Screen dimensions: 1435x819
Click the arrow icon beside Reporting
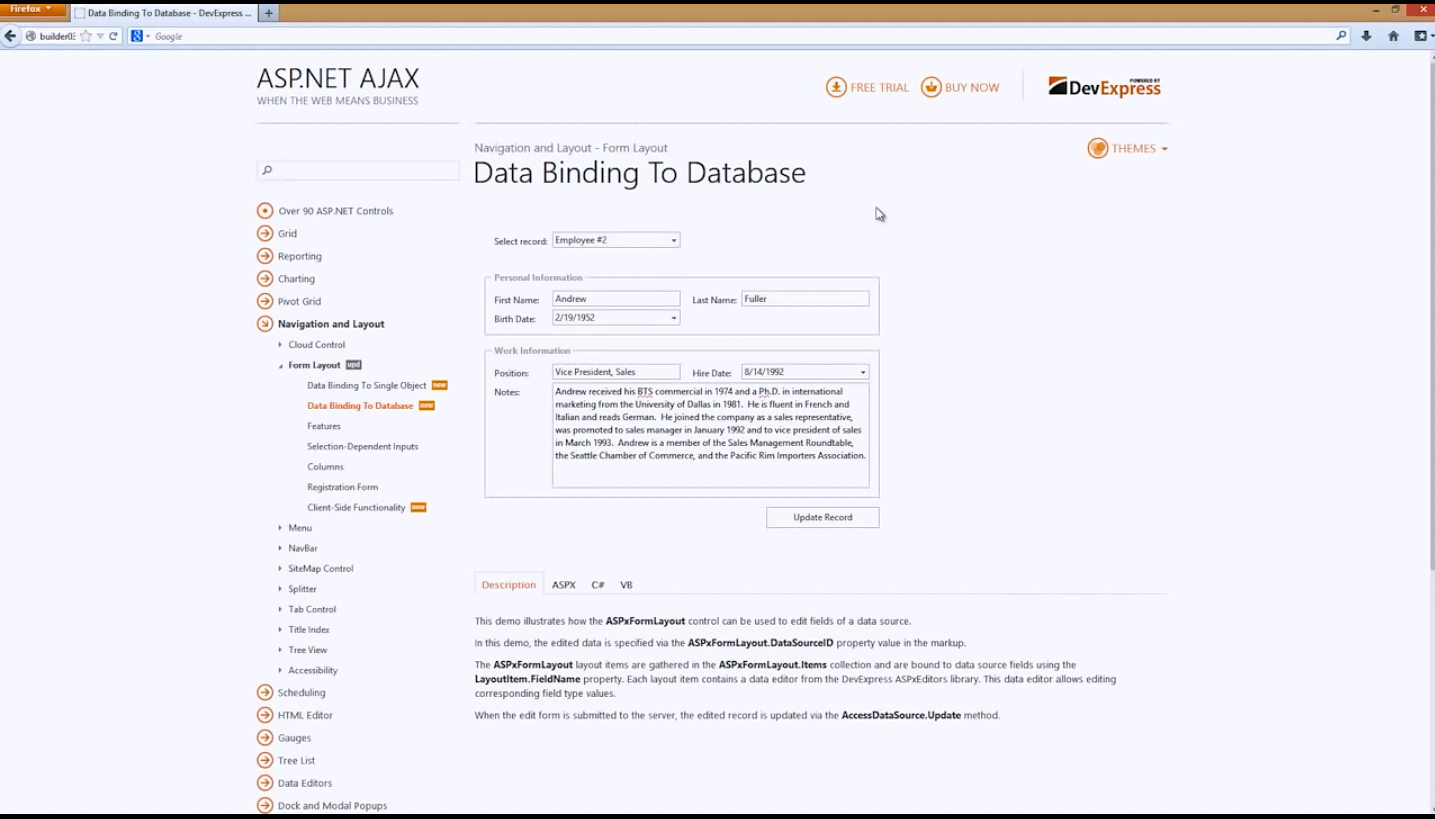[x=265, y=256]
